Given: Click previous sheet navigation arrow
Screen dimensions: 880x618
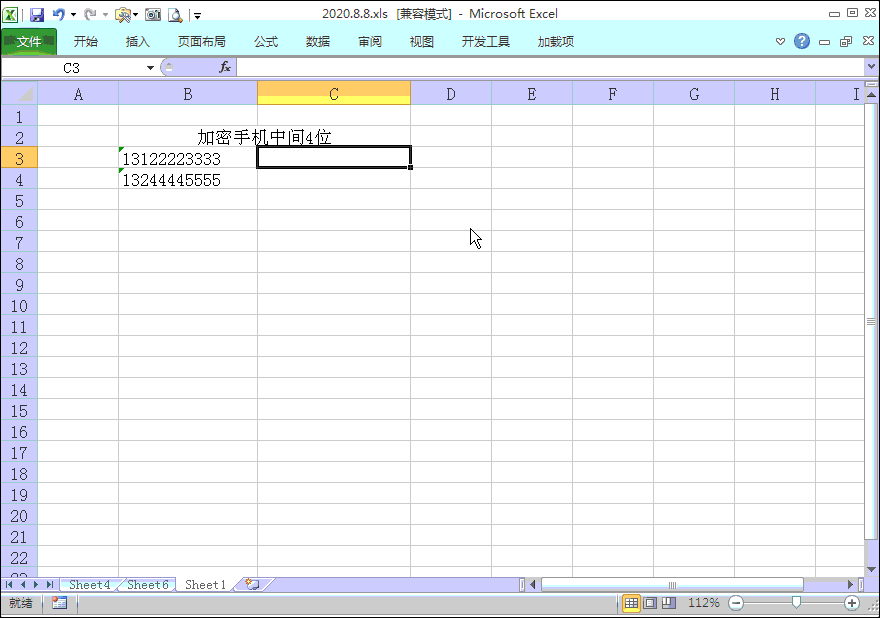Looking at the screenshot, I should 23,584.
